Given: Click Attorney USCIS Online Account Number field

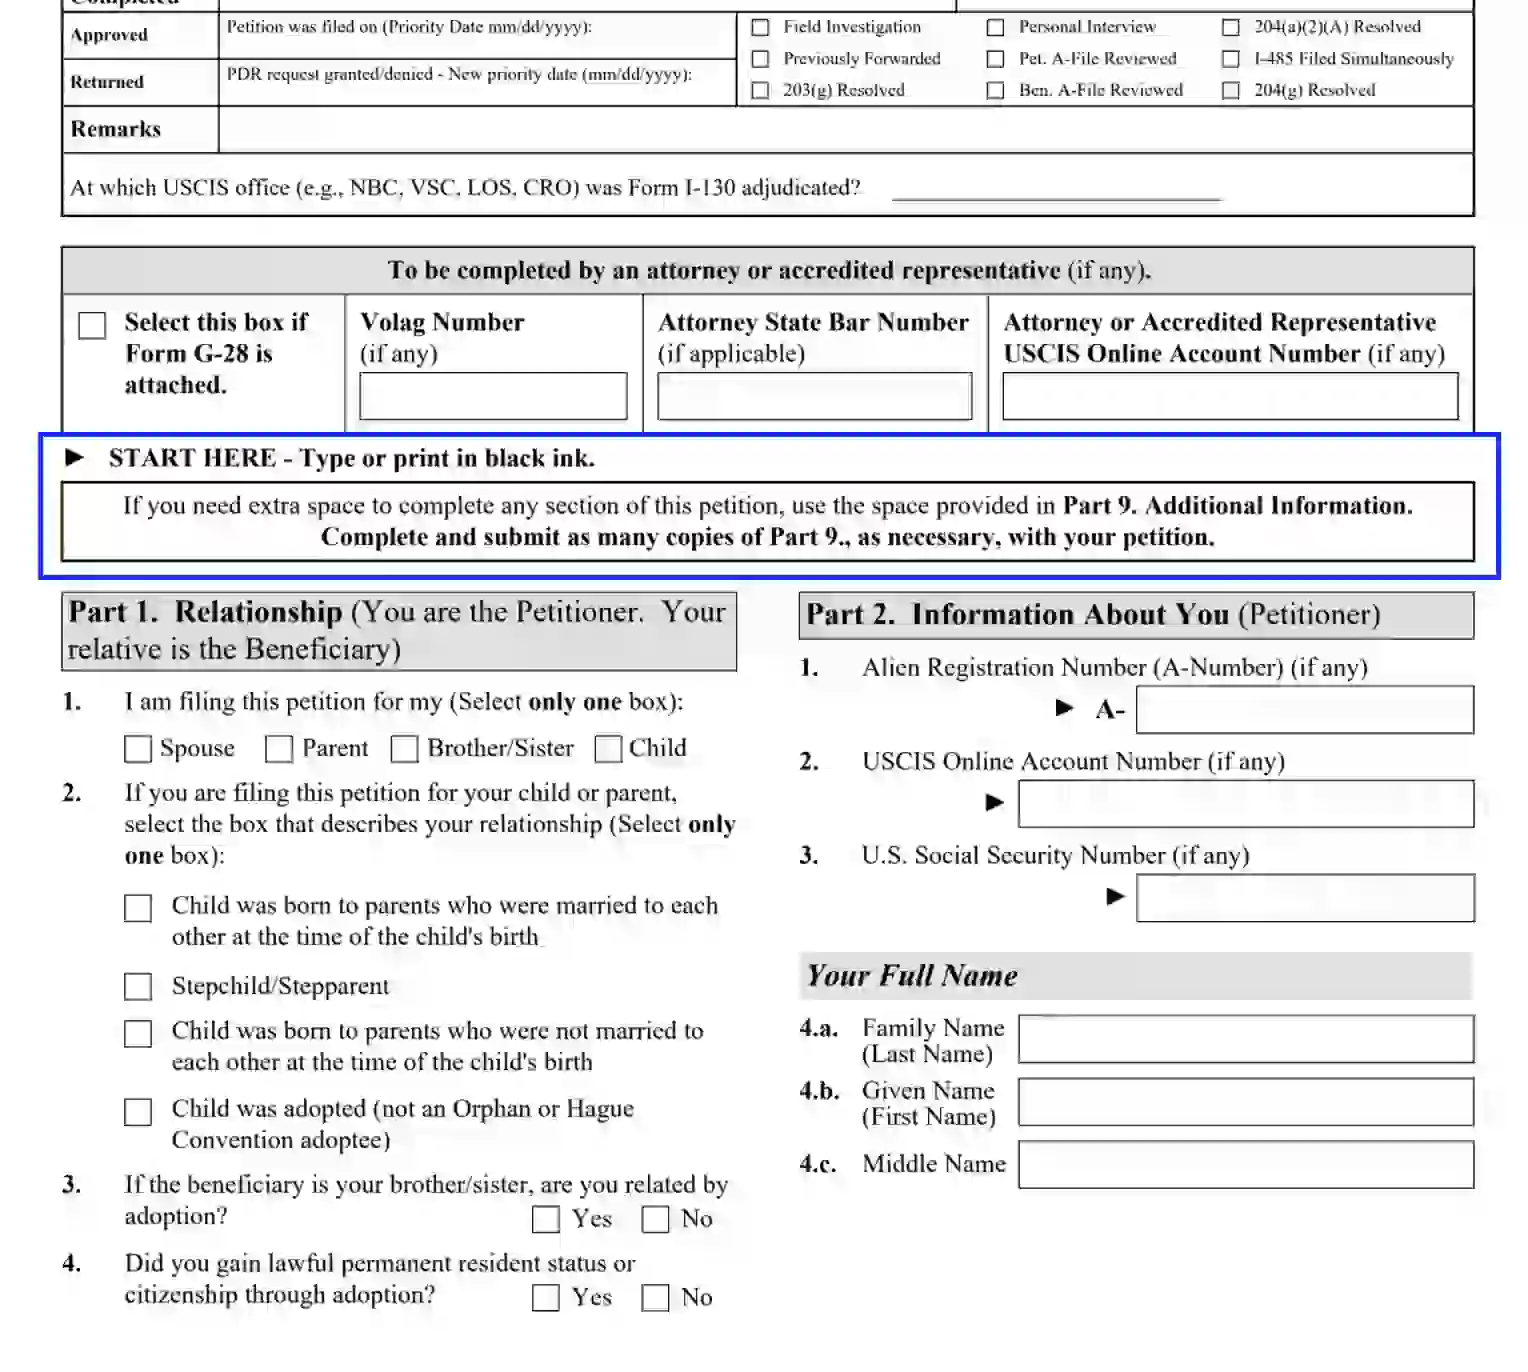Looking at the screenshot, I should [x=1230, y=396].
